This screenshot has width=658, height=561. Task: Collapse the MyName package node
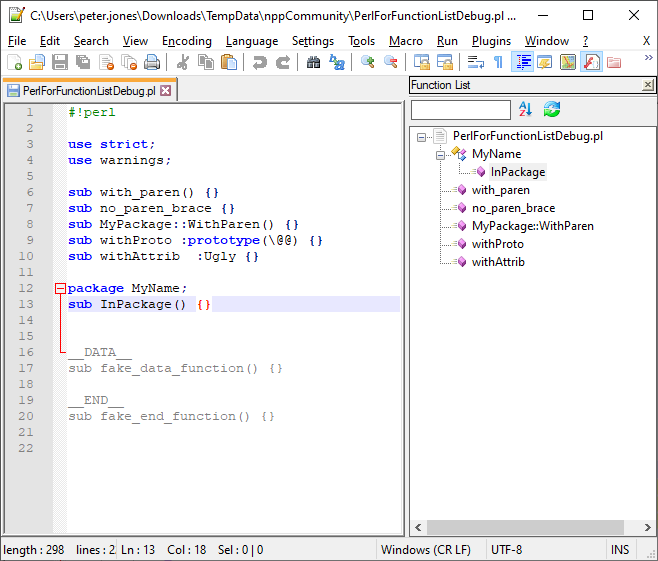pyautogui.click(x=440, y=155)
